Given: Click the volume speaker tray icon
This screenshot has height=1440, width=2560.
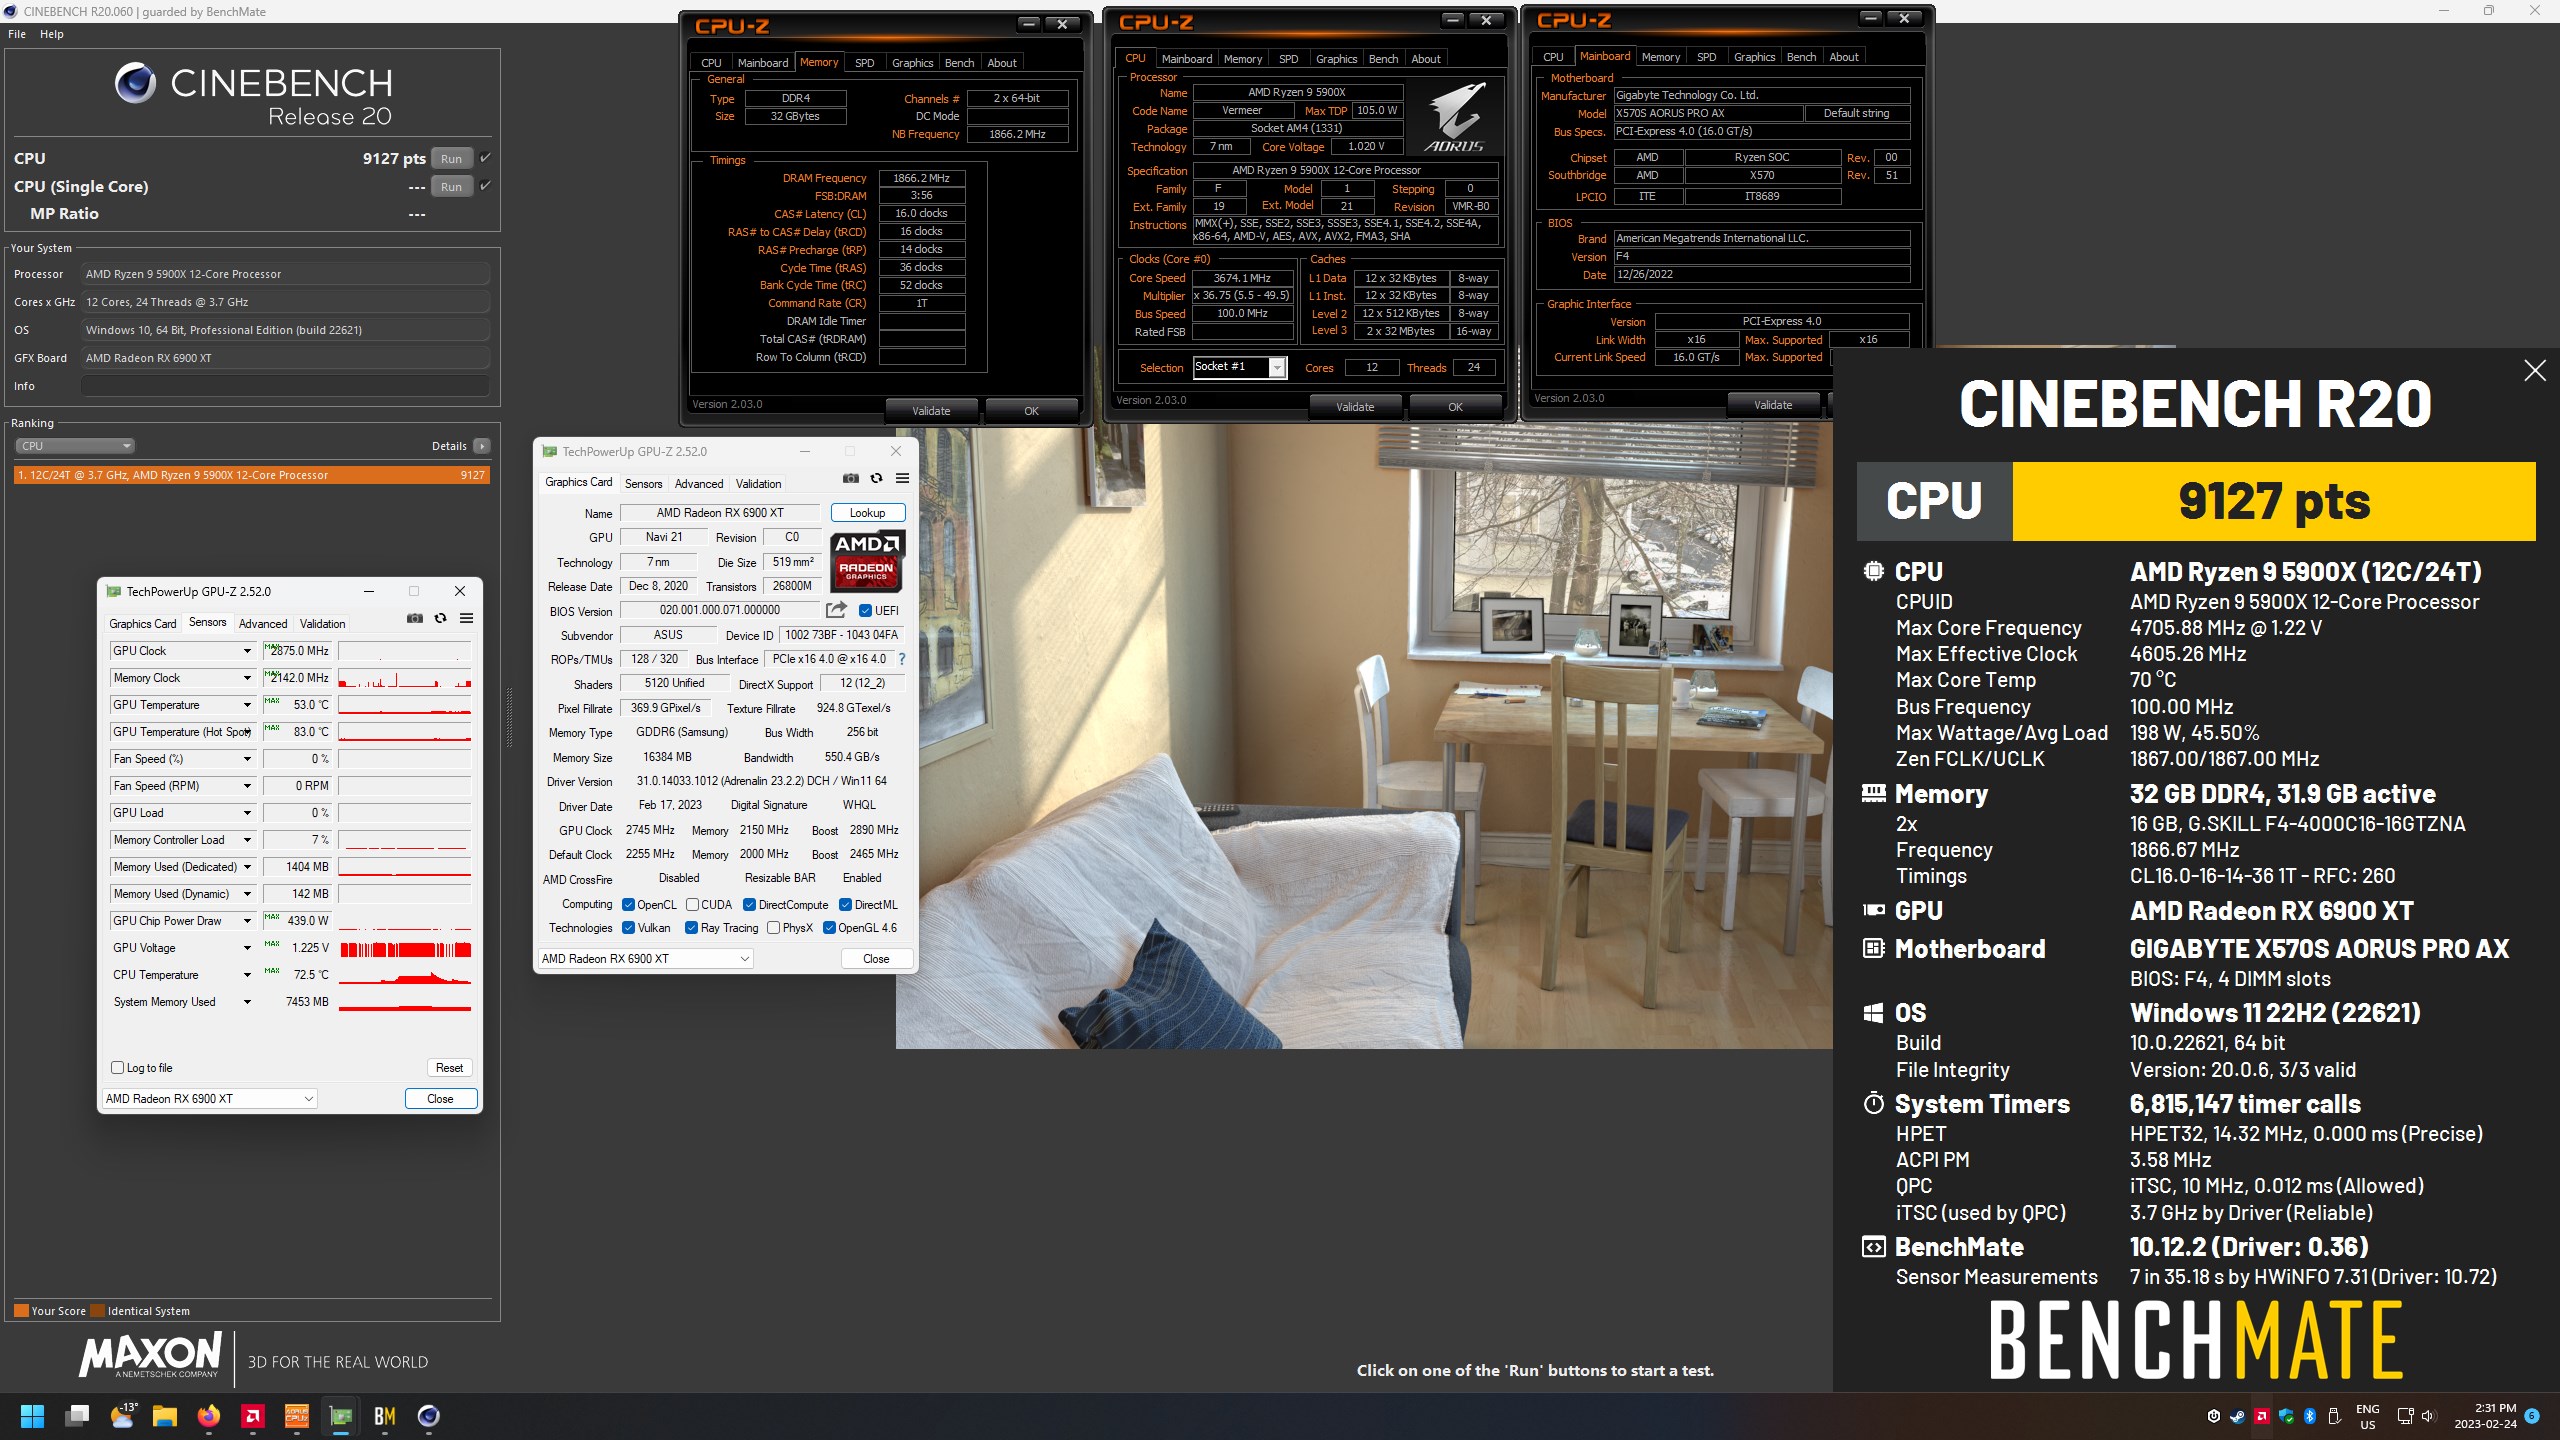Looking at the screenshot, I should (2429, 1416).
